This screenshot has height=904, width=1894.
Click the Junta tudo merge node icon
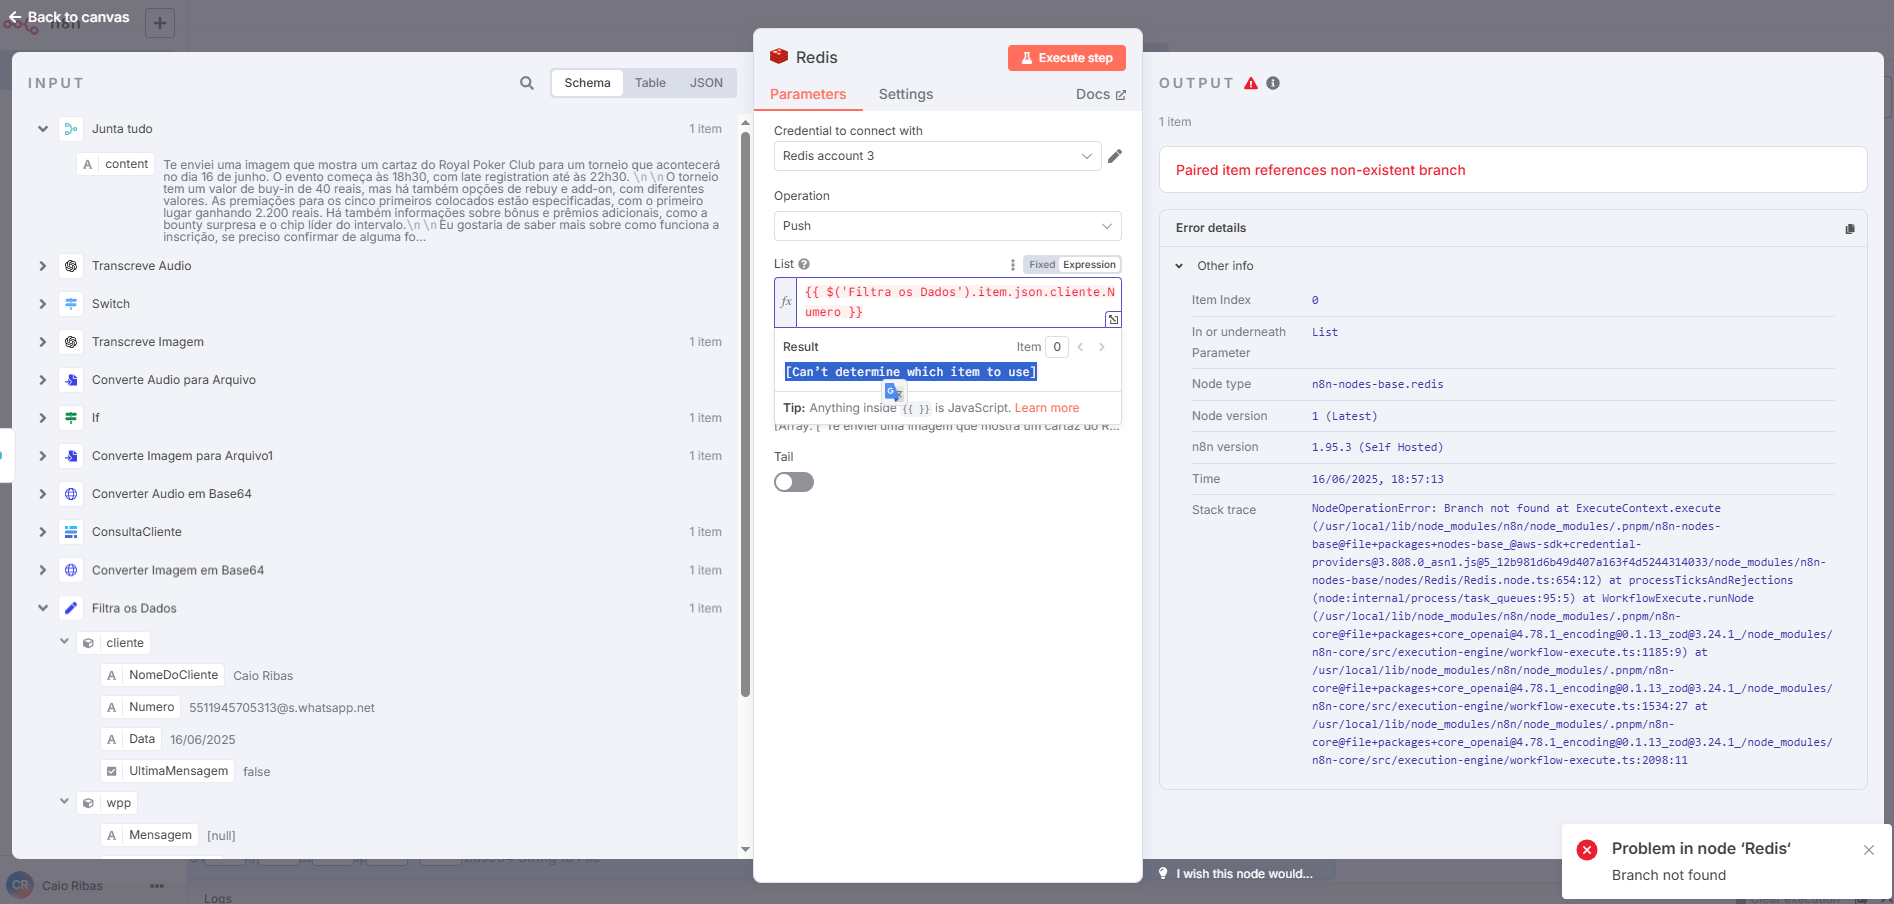tap(71, 129)
